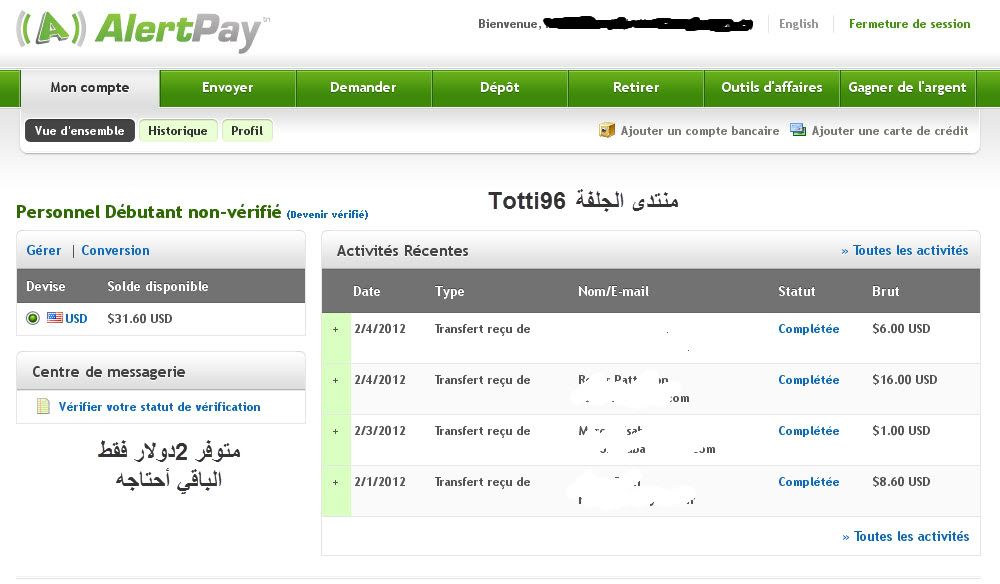Click the Devise column header
Screen dimensions: 1000x584
coord(46,286)
